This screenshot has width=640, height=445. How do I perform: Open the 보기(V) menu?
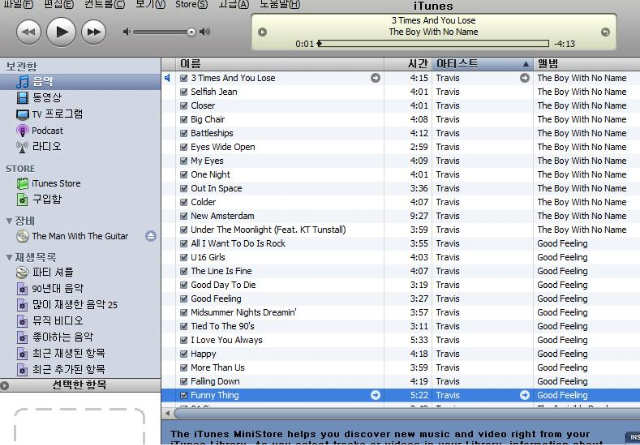click(x=150, y=4)
